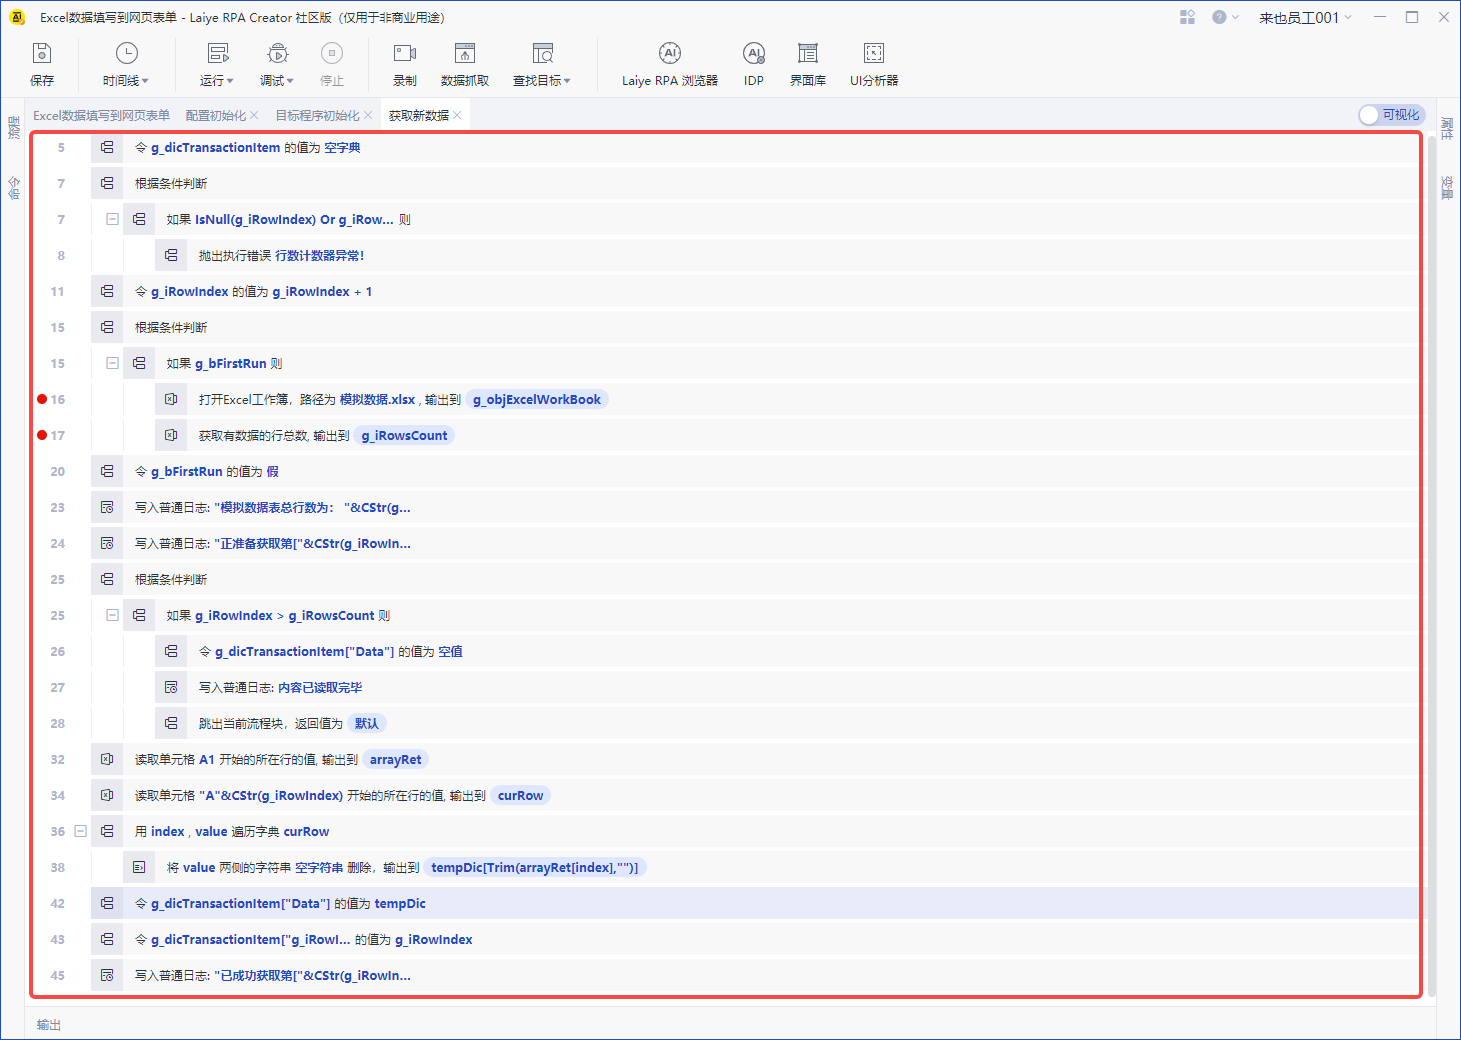Close the 获取新数据 tab

457,115
